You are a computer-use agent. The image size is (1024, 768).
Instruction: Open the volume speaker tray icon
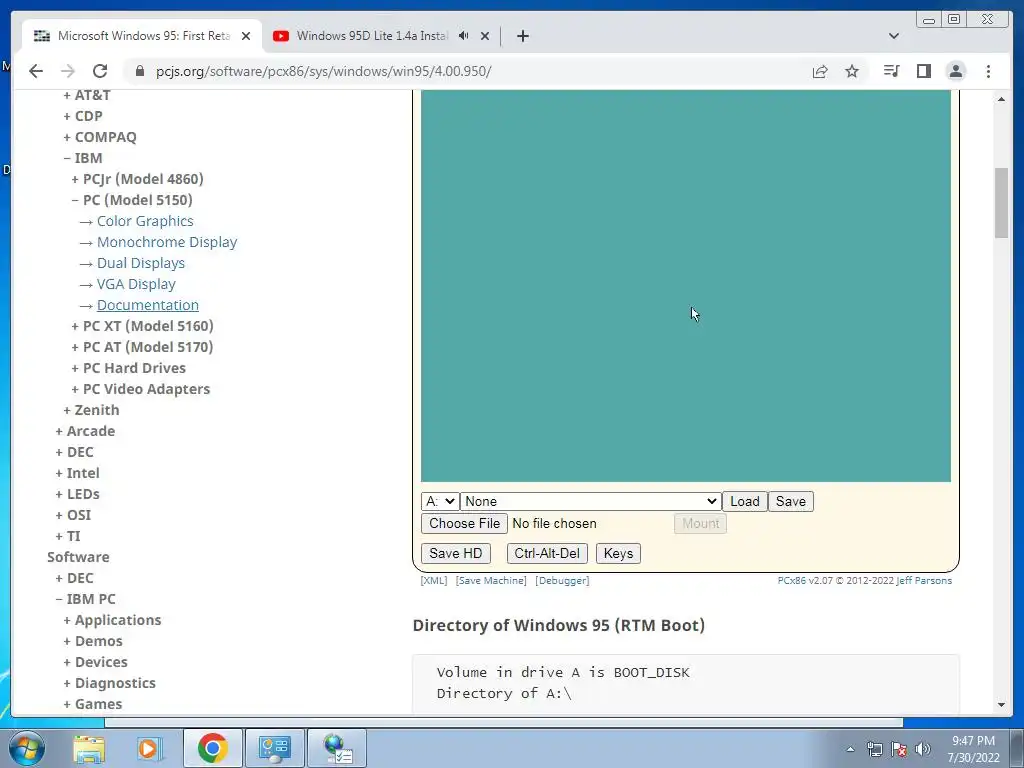[923, 749]
